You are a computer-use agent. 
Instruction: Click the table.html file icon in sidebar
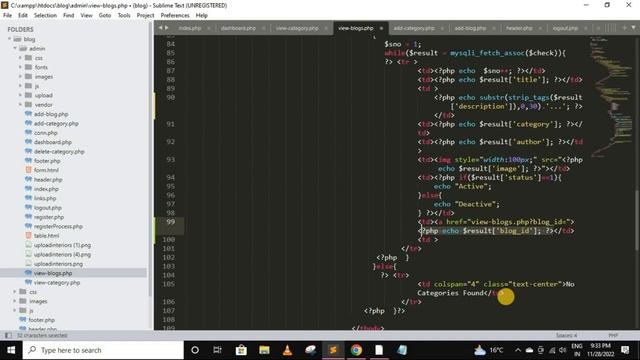(28, 236)
